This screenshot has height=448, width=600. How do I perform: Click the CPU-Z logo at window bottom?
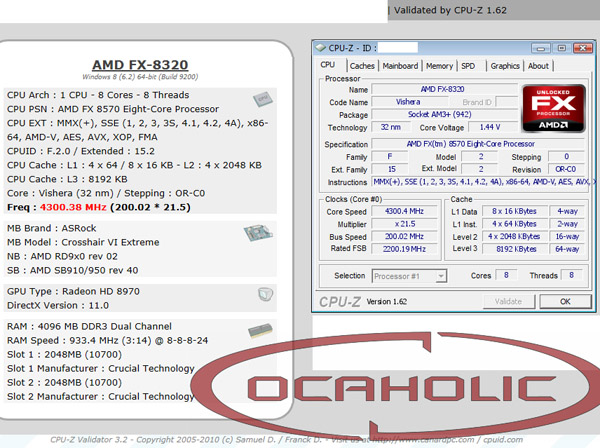click(x=340, y=302)
